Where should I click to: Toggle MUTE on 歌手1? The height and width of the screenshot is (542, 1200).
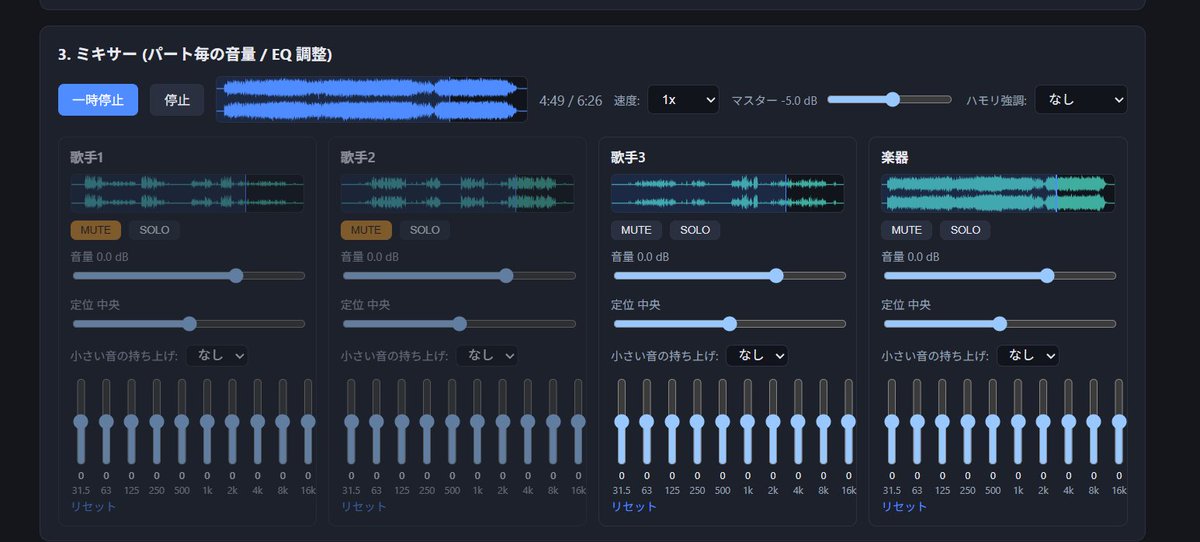(x=96, y=230)
